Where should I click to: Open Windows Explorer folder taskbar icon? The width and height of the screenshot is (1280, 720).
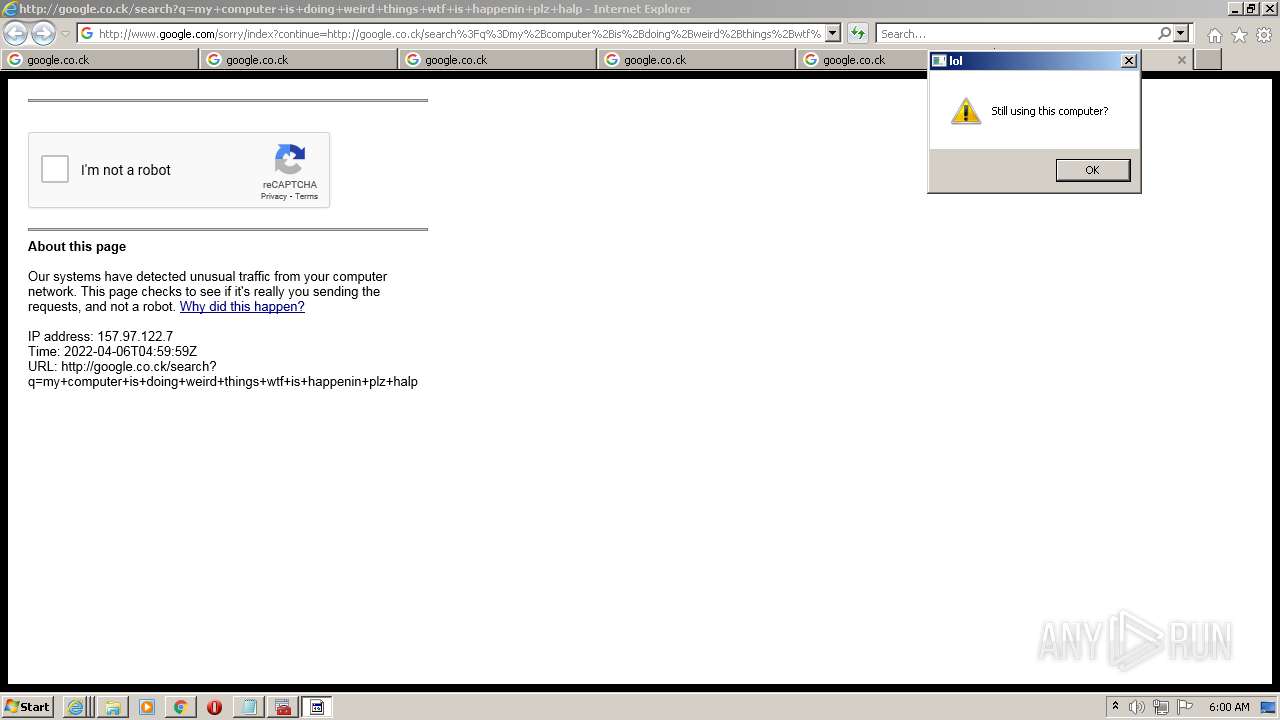[x=112, y=707]
